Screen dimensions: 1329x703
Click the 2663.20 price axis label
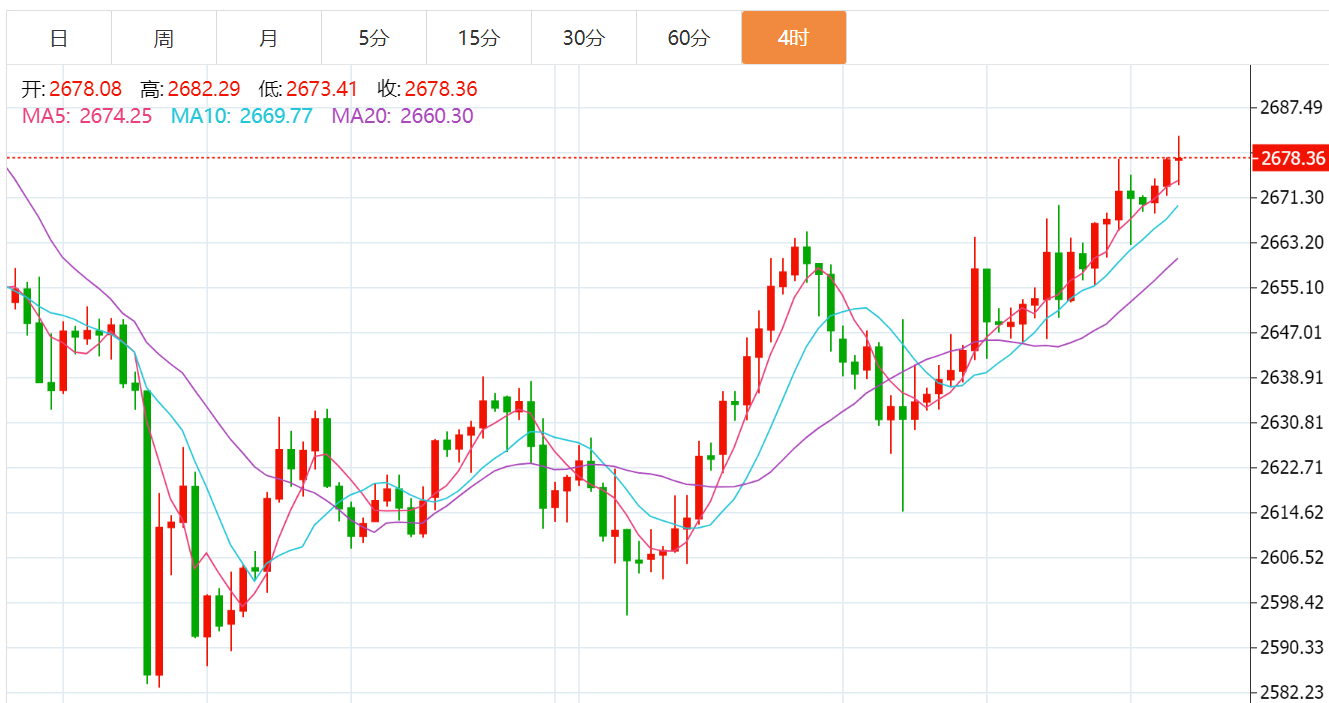(x=1293, y=242)
